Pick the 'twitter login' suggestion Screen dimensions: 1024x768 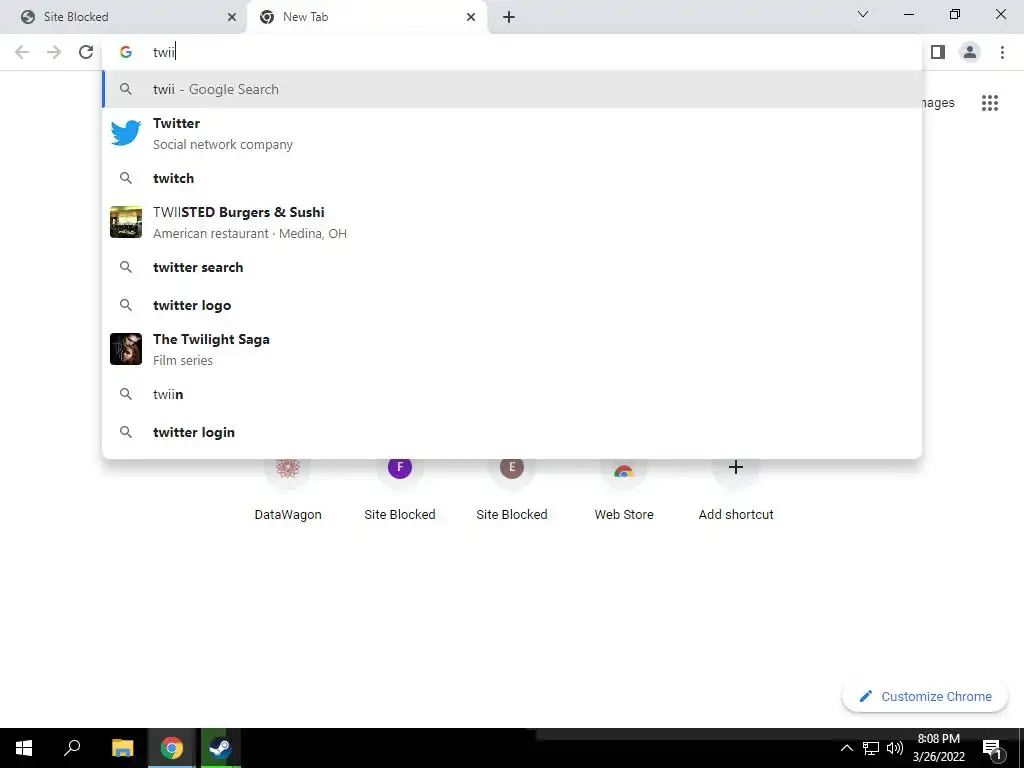pyautogui.click(x=512, y=432)
